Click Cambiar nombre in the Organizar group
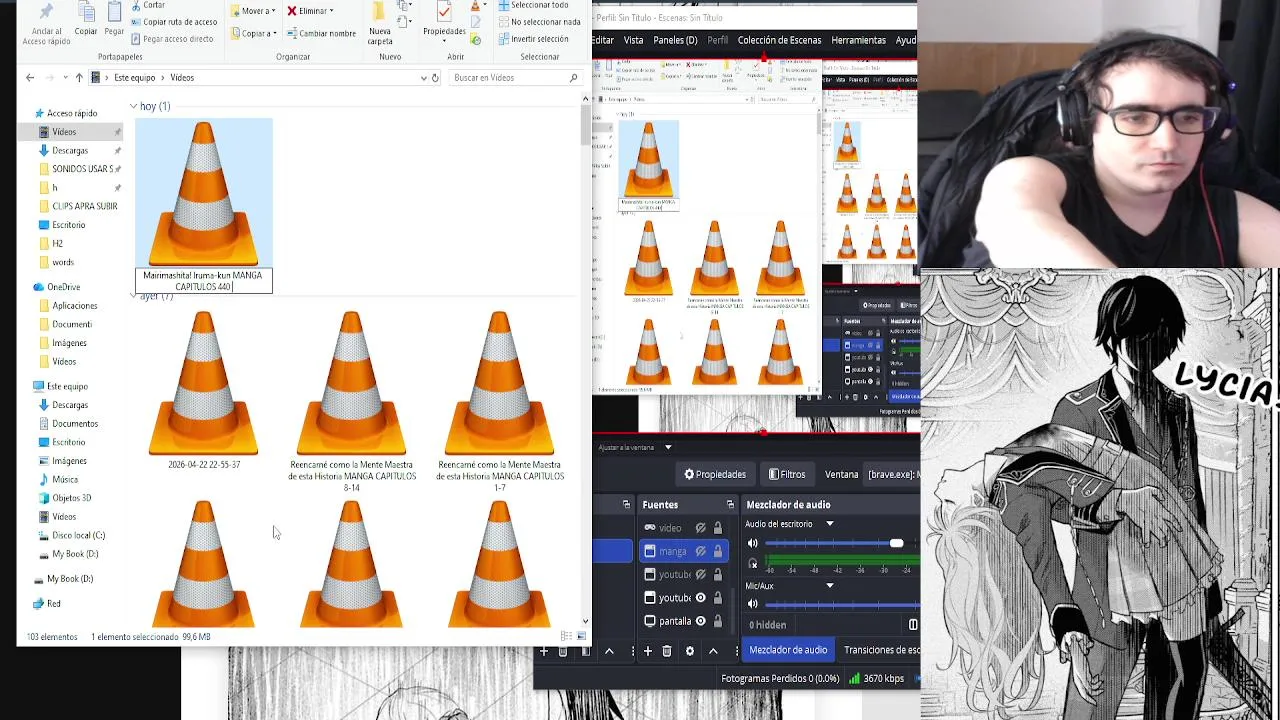 [320, 33]
